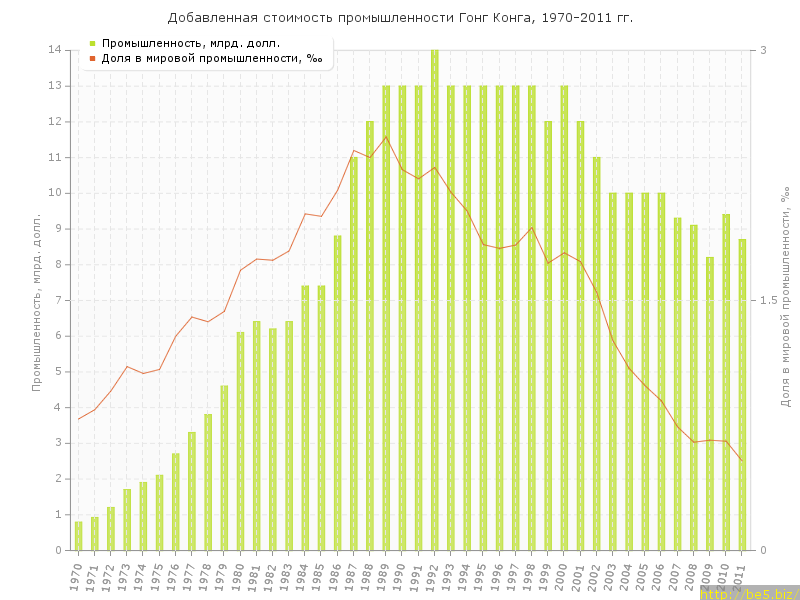Click the left axis title 'Промышленность, млрд. долл.'
The width and height of the screenshot is (800, 600).
click(x=37, y=300)
